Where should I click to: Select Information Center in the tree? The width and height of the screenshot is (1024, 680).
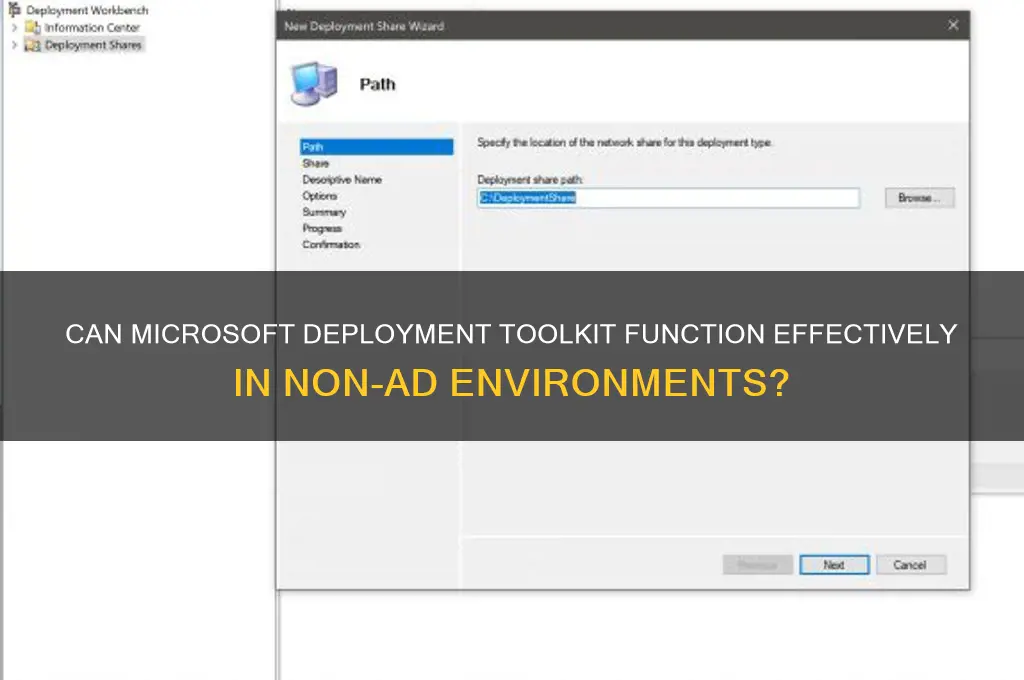(x=92, y=27)
